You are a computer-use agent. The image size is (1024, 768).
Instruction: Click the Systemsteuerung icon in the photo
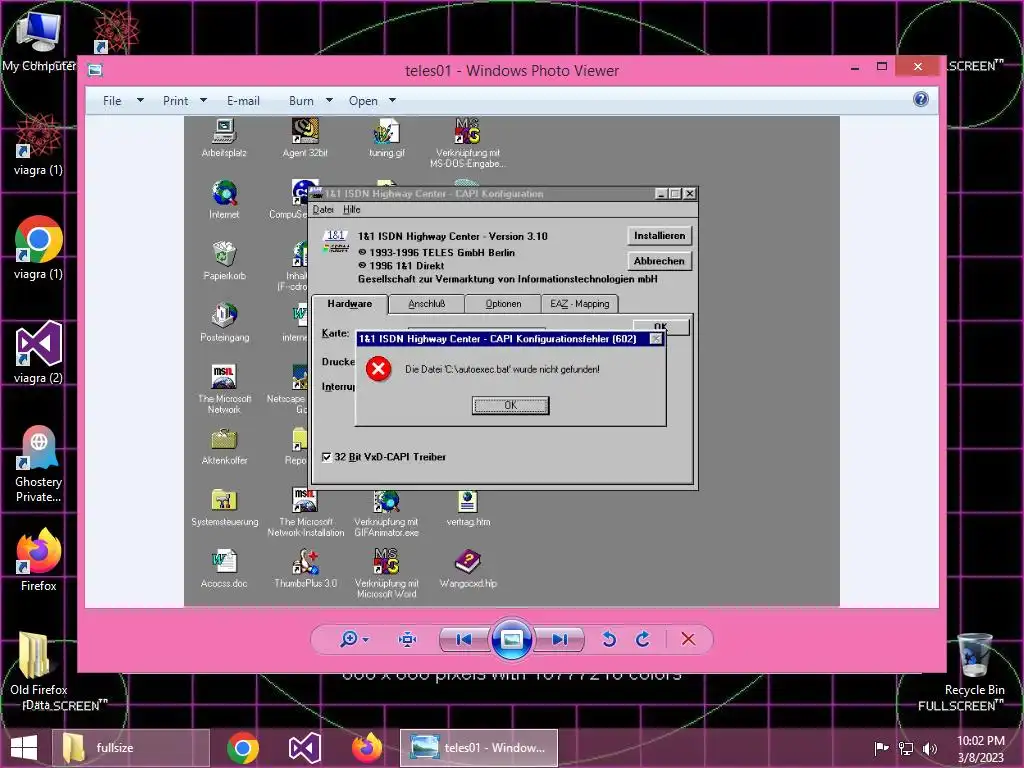(x=224, y=507)
